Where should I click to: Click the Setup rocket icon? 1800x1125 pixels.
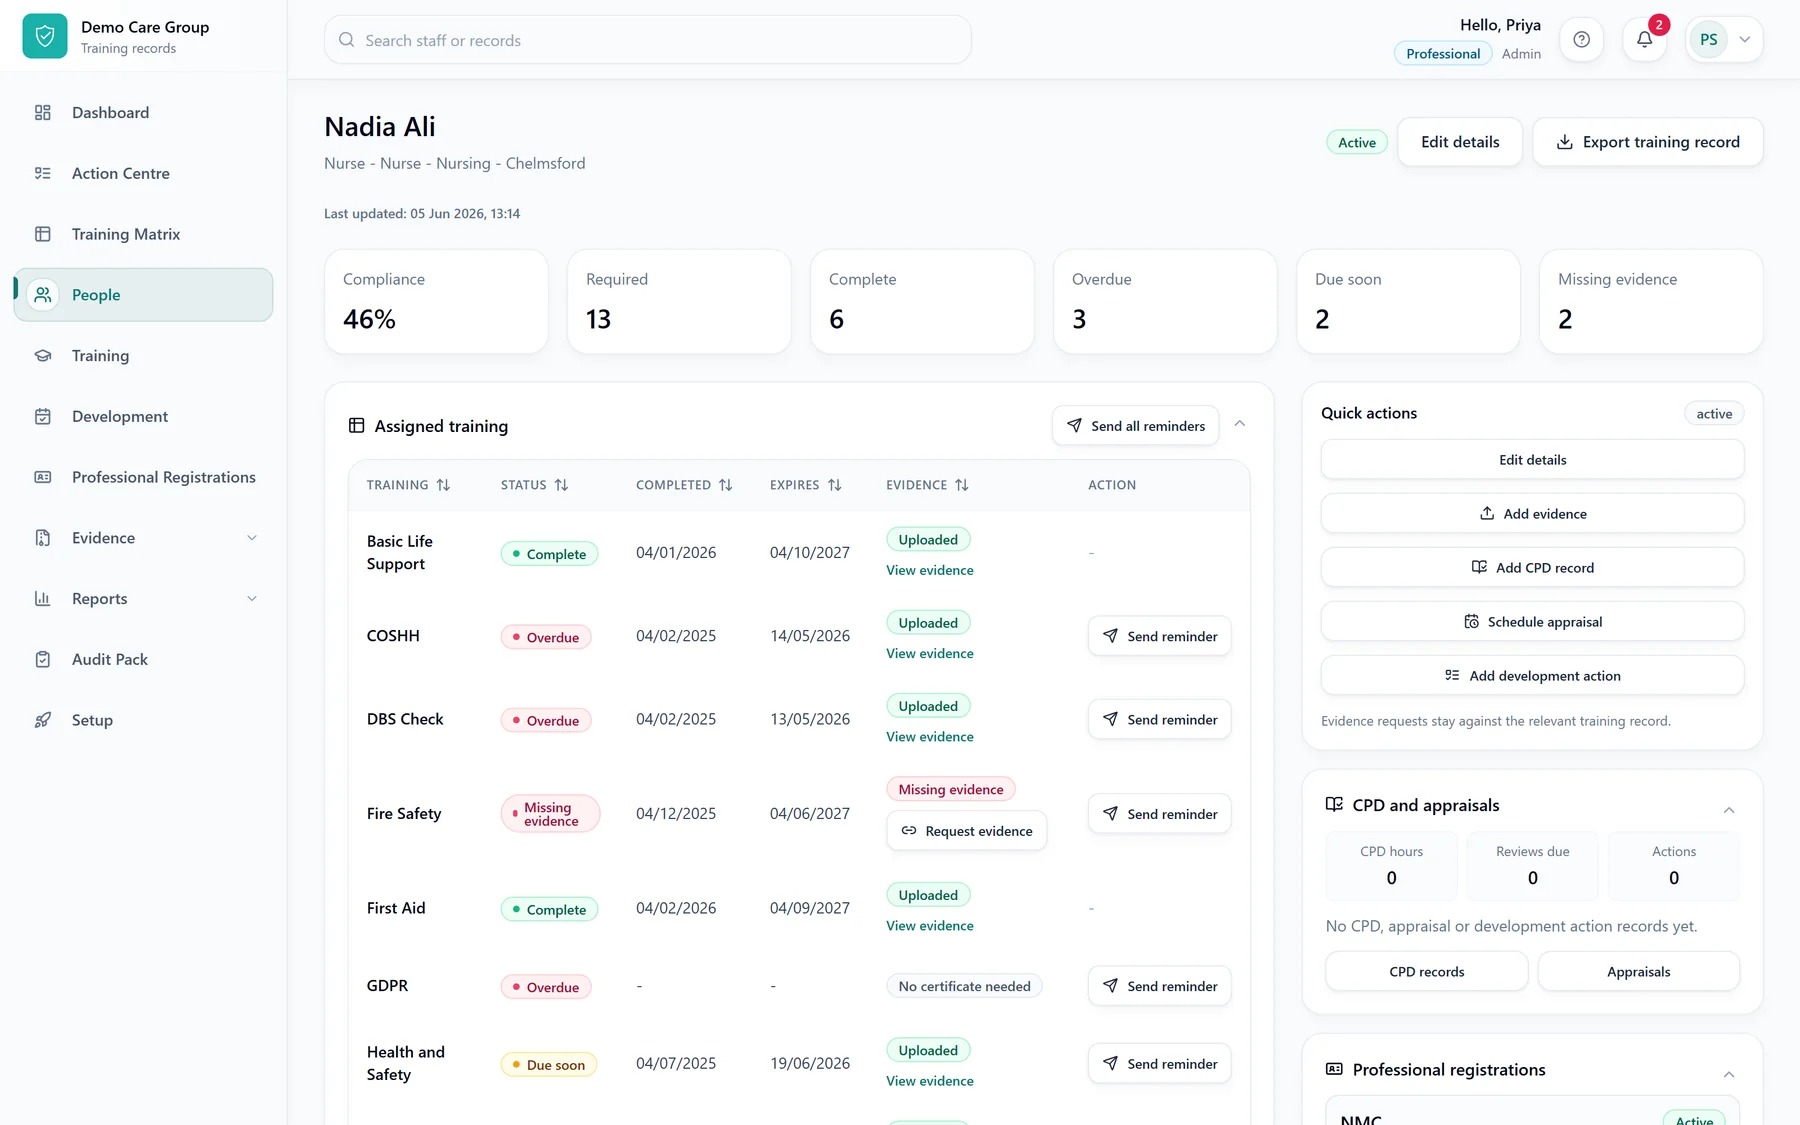[43, 720]
